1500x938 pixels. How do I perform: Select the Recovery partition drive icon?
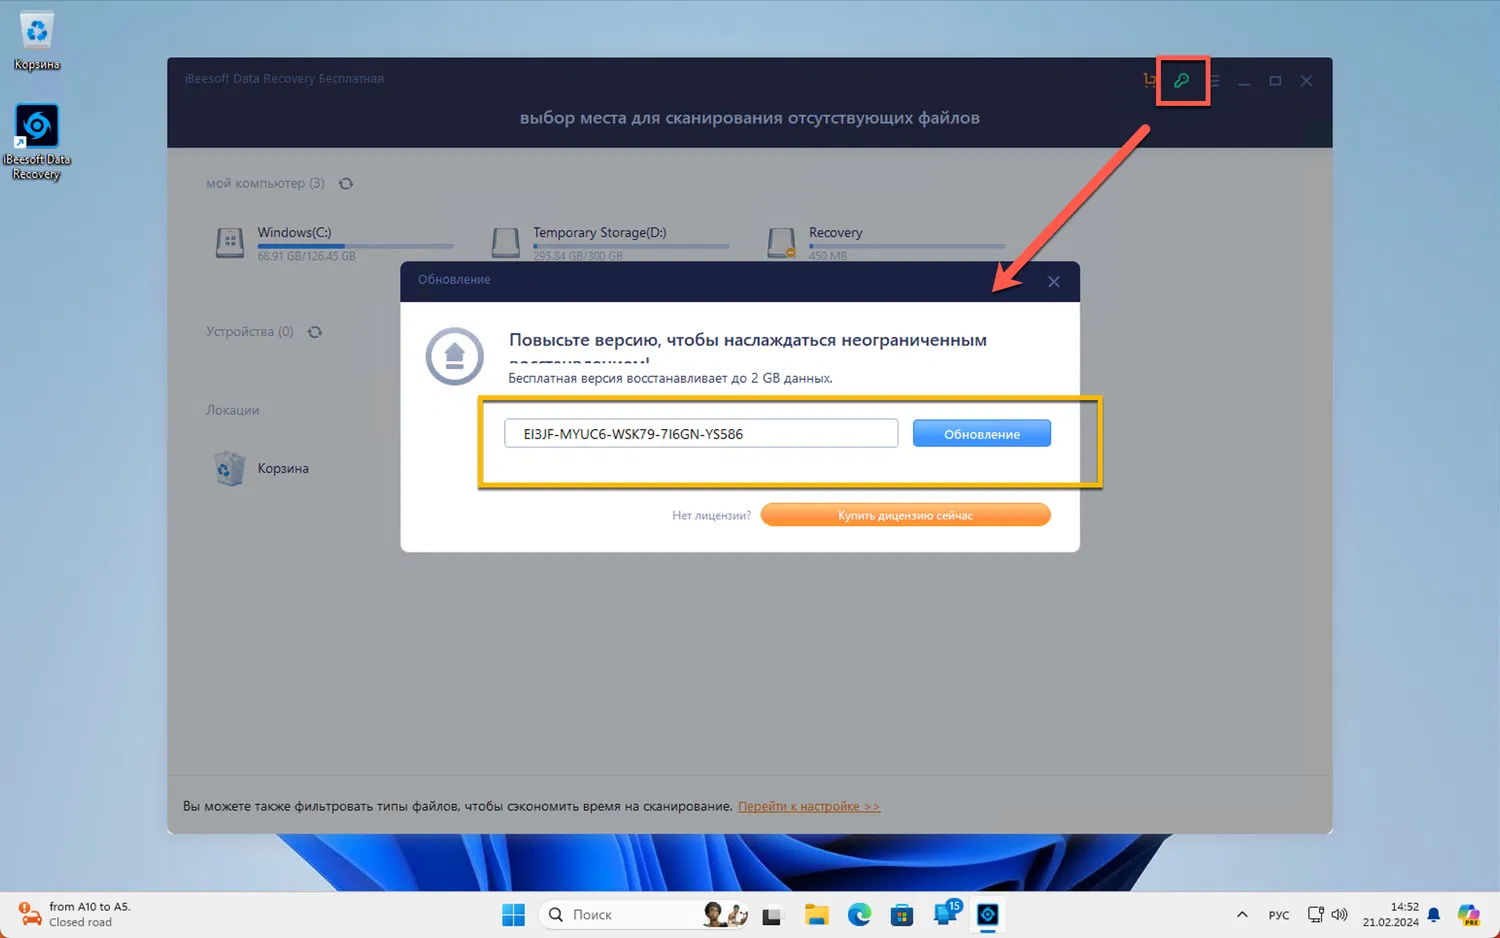(781, 243)
